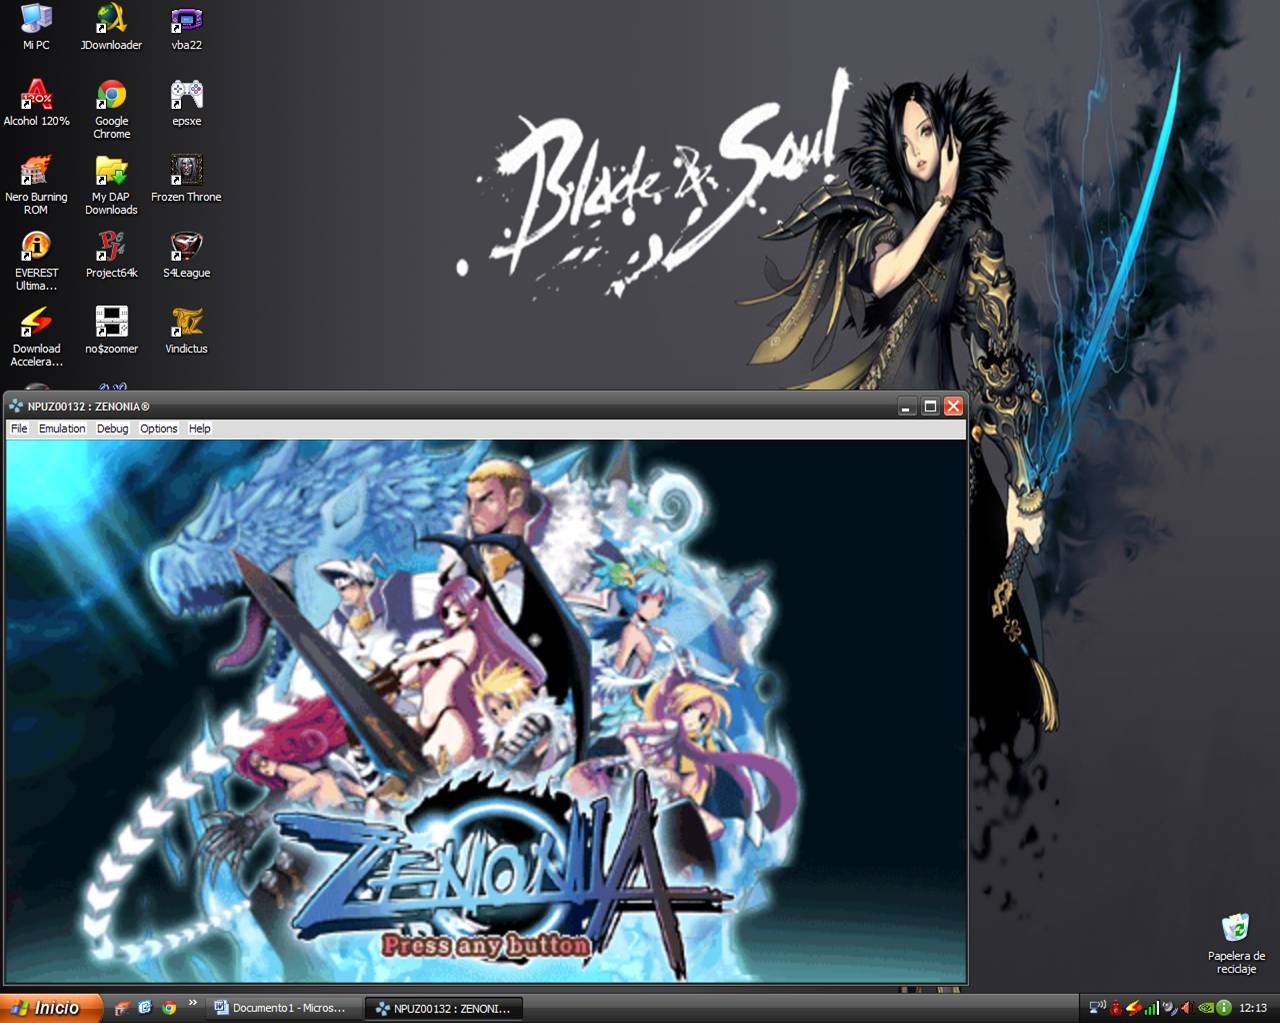
Task: Click the Vindictus desktop icon
Action: 186,324
